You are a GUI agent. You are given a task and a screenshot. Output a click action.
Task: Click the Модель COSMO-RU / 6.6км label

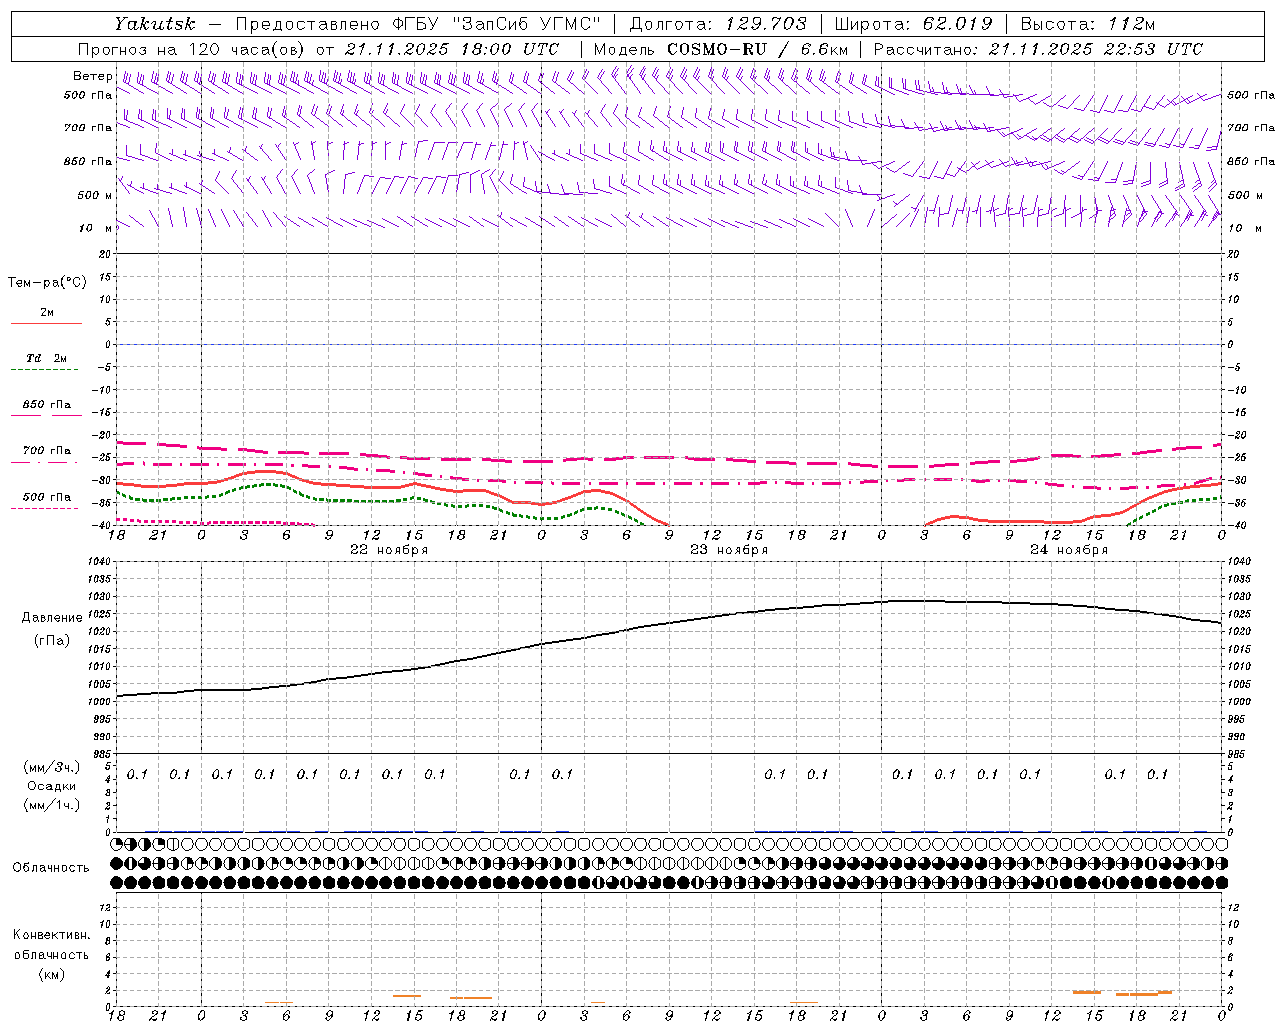[x=721, y=49]
